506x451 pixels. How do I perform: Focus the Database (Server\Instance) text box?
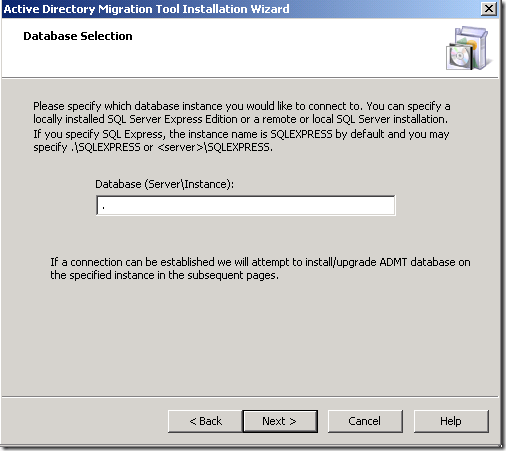coord(246,205)
